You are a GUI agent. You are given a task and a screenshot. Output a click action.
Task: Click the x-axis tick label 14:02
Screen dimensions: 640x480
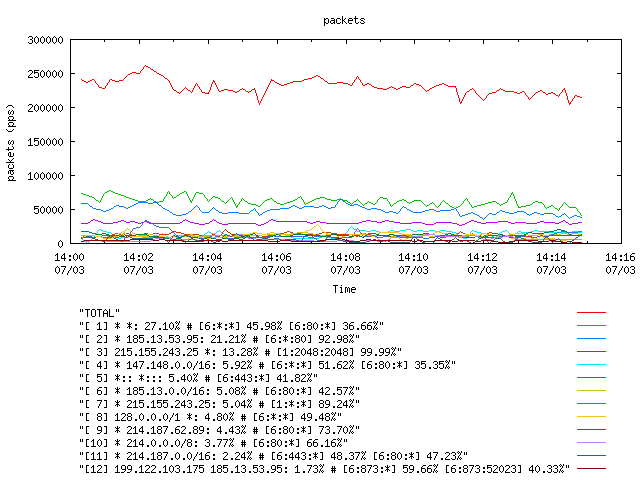(138, 257)
